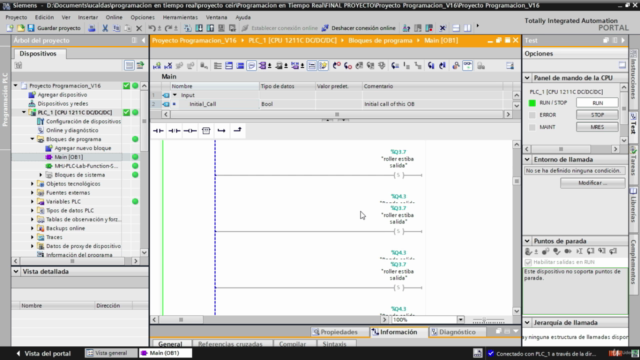
Task: Open accessible devices icon in toolbar
Action: coord(407,28)
